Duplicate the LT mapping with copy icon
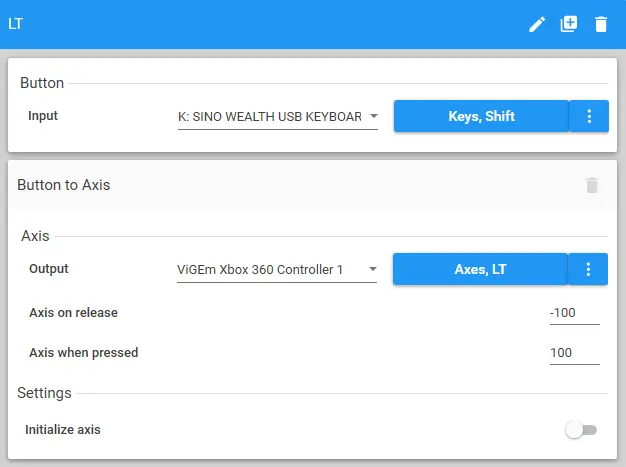The height and width of the screenshot is (467, 626). (x=569, y=24)
